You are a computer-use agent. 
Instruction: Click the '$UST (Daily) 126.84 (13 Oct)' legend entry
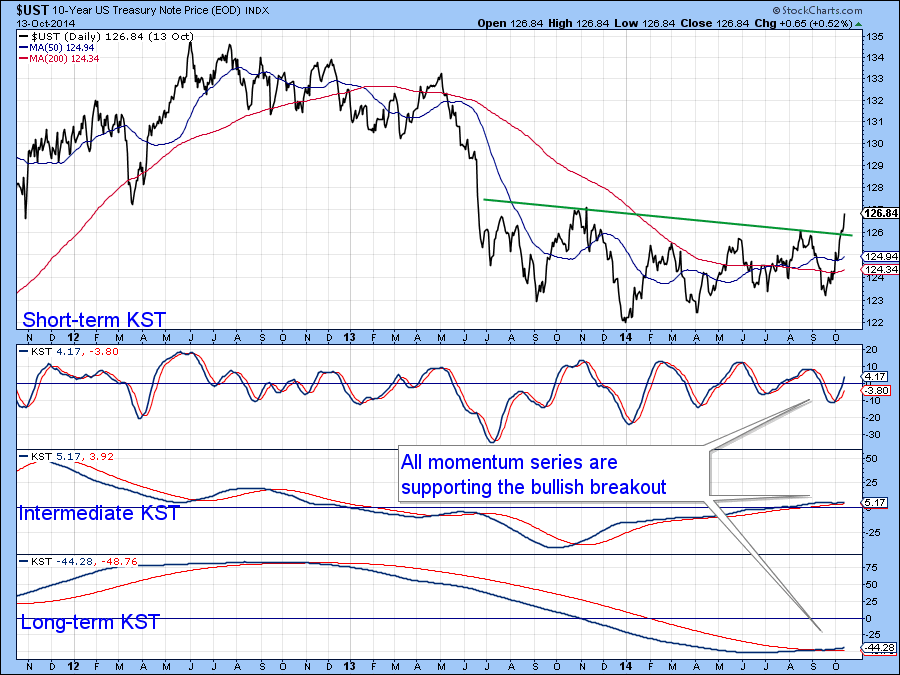click(107, 37)
